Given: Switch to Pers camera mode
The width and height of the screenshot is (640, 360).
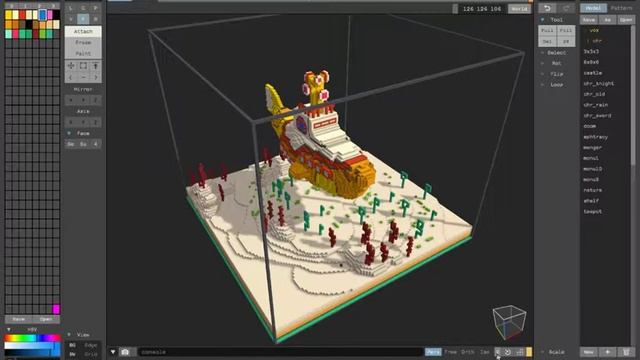Looking at the screenshot, I should coord(433,352).
